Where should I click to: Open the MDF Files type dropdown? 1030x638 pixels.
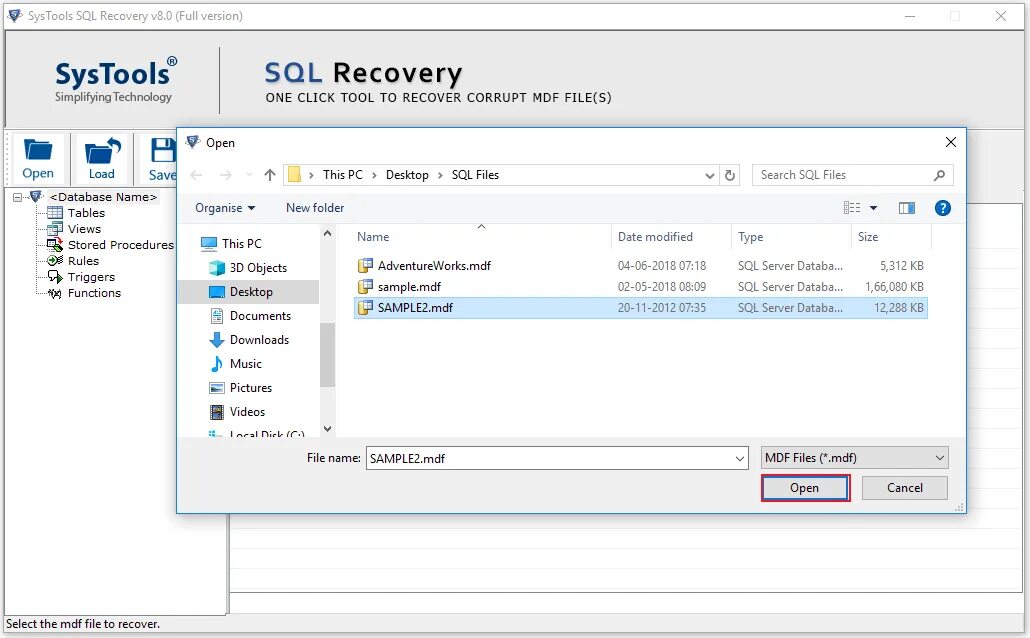854,458
